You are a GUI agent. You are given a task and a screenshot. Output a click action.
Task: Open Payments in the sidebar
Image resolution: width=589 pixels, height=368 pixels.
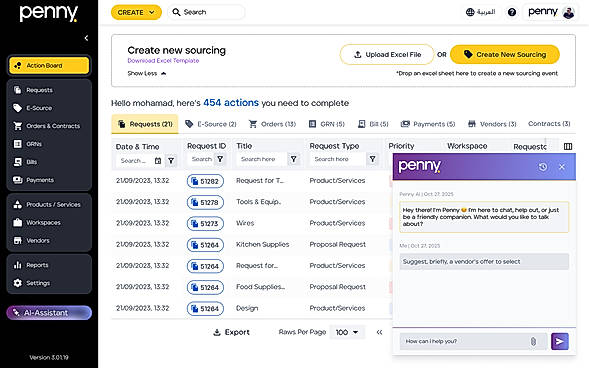coord(49,180)
